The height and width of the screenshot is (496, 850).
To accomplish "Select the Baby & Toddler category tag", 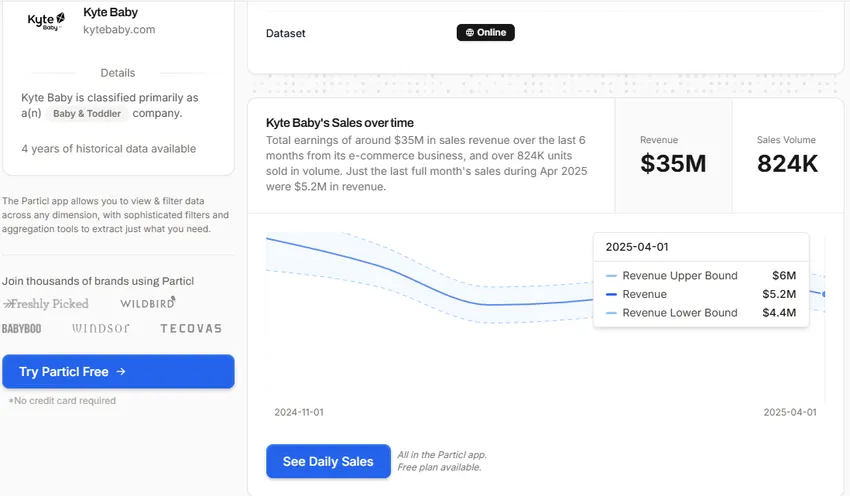I will (x=87, y=114).
